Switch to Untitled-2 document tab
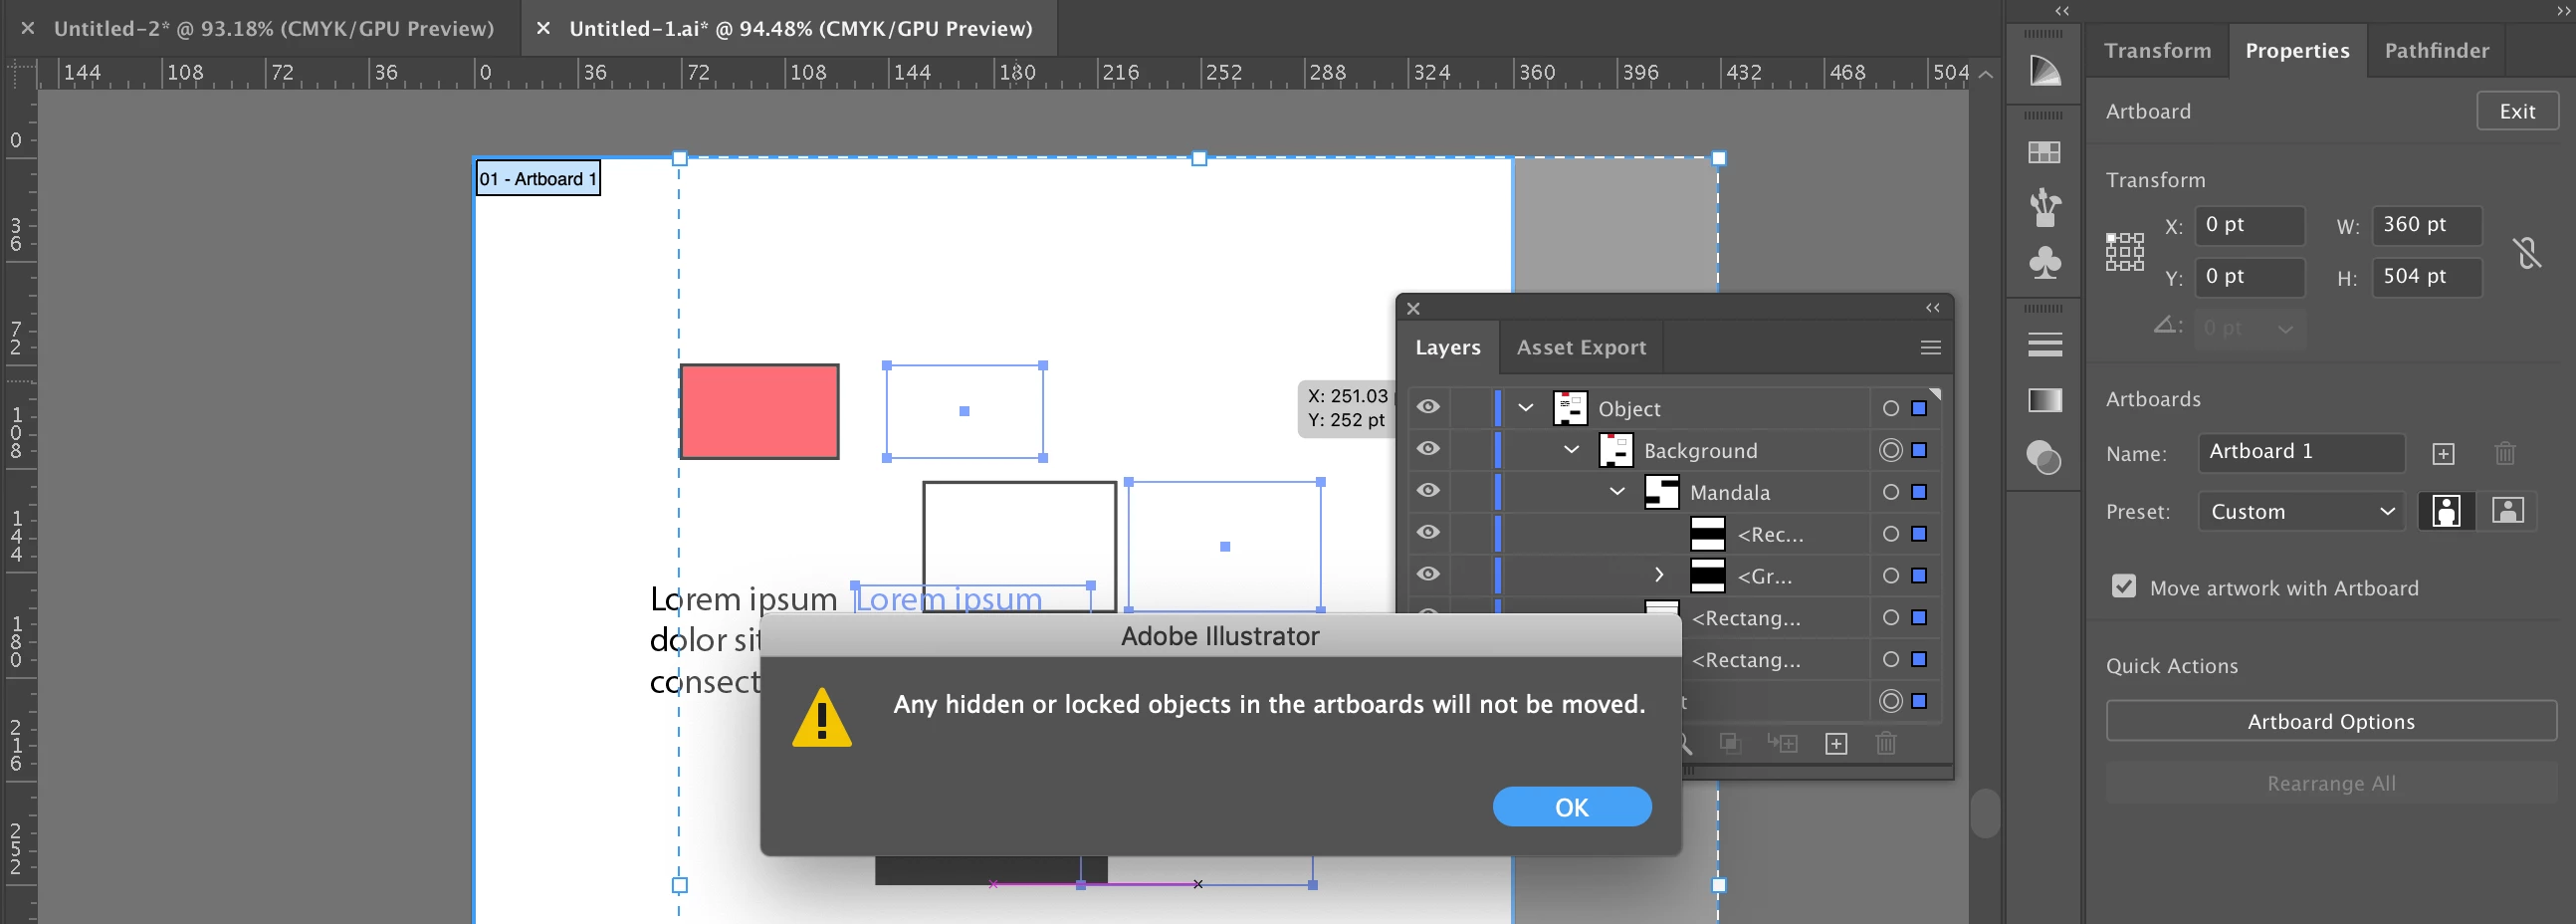This screenshot has width=2576, height=924. click(273, 29)
